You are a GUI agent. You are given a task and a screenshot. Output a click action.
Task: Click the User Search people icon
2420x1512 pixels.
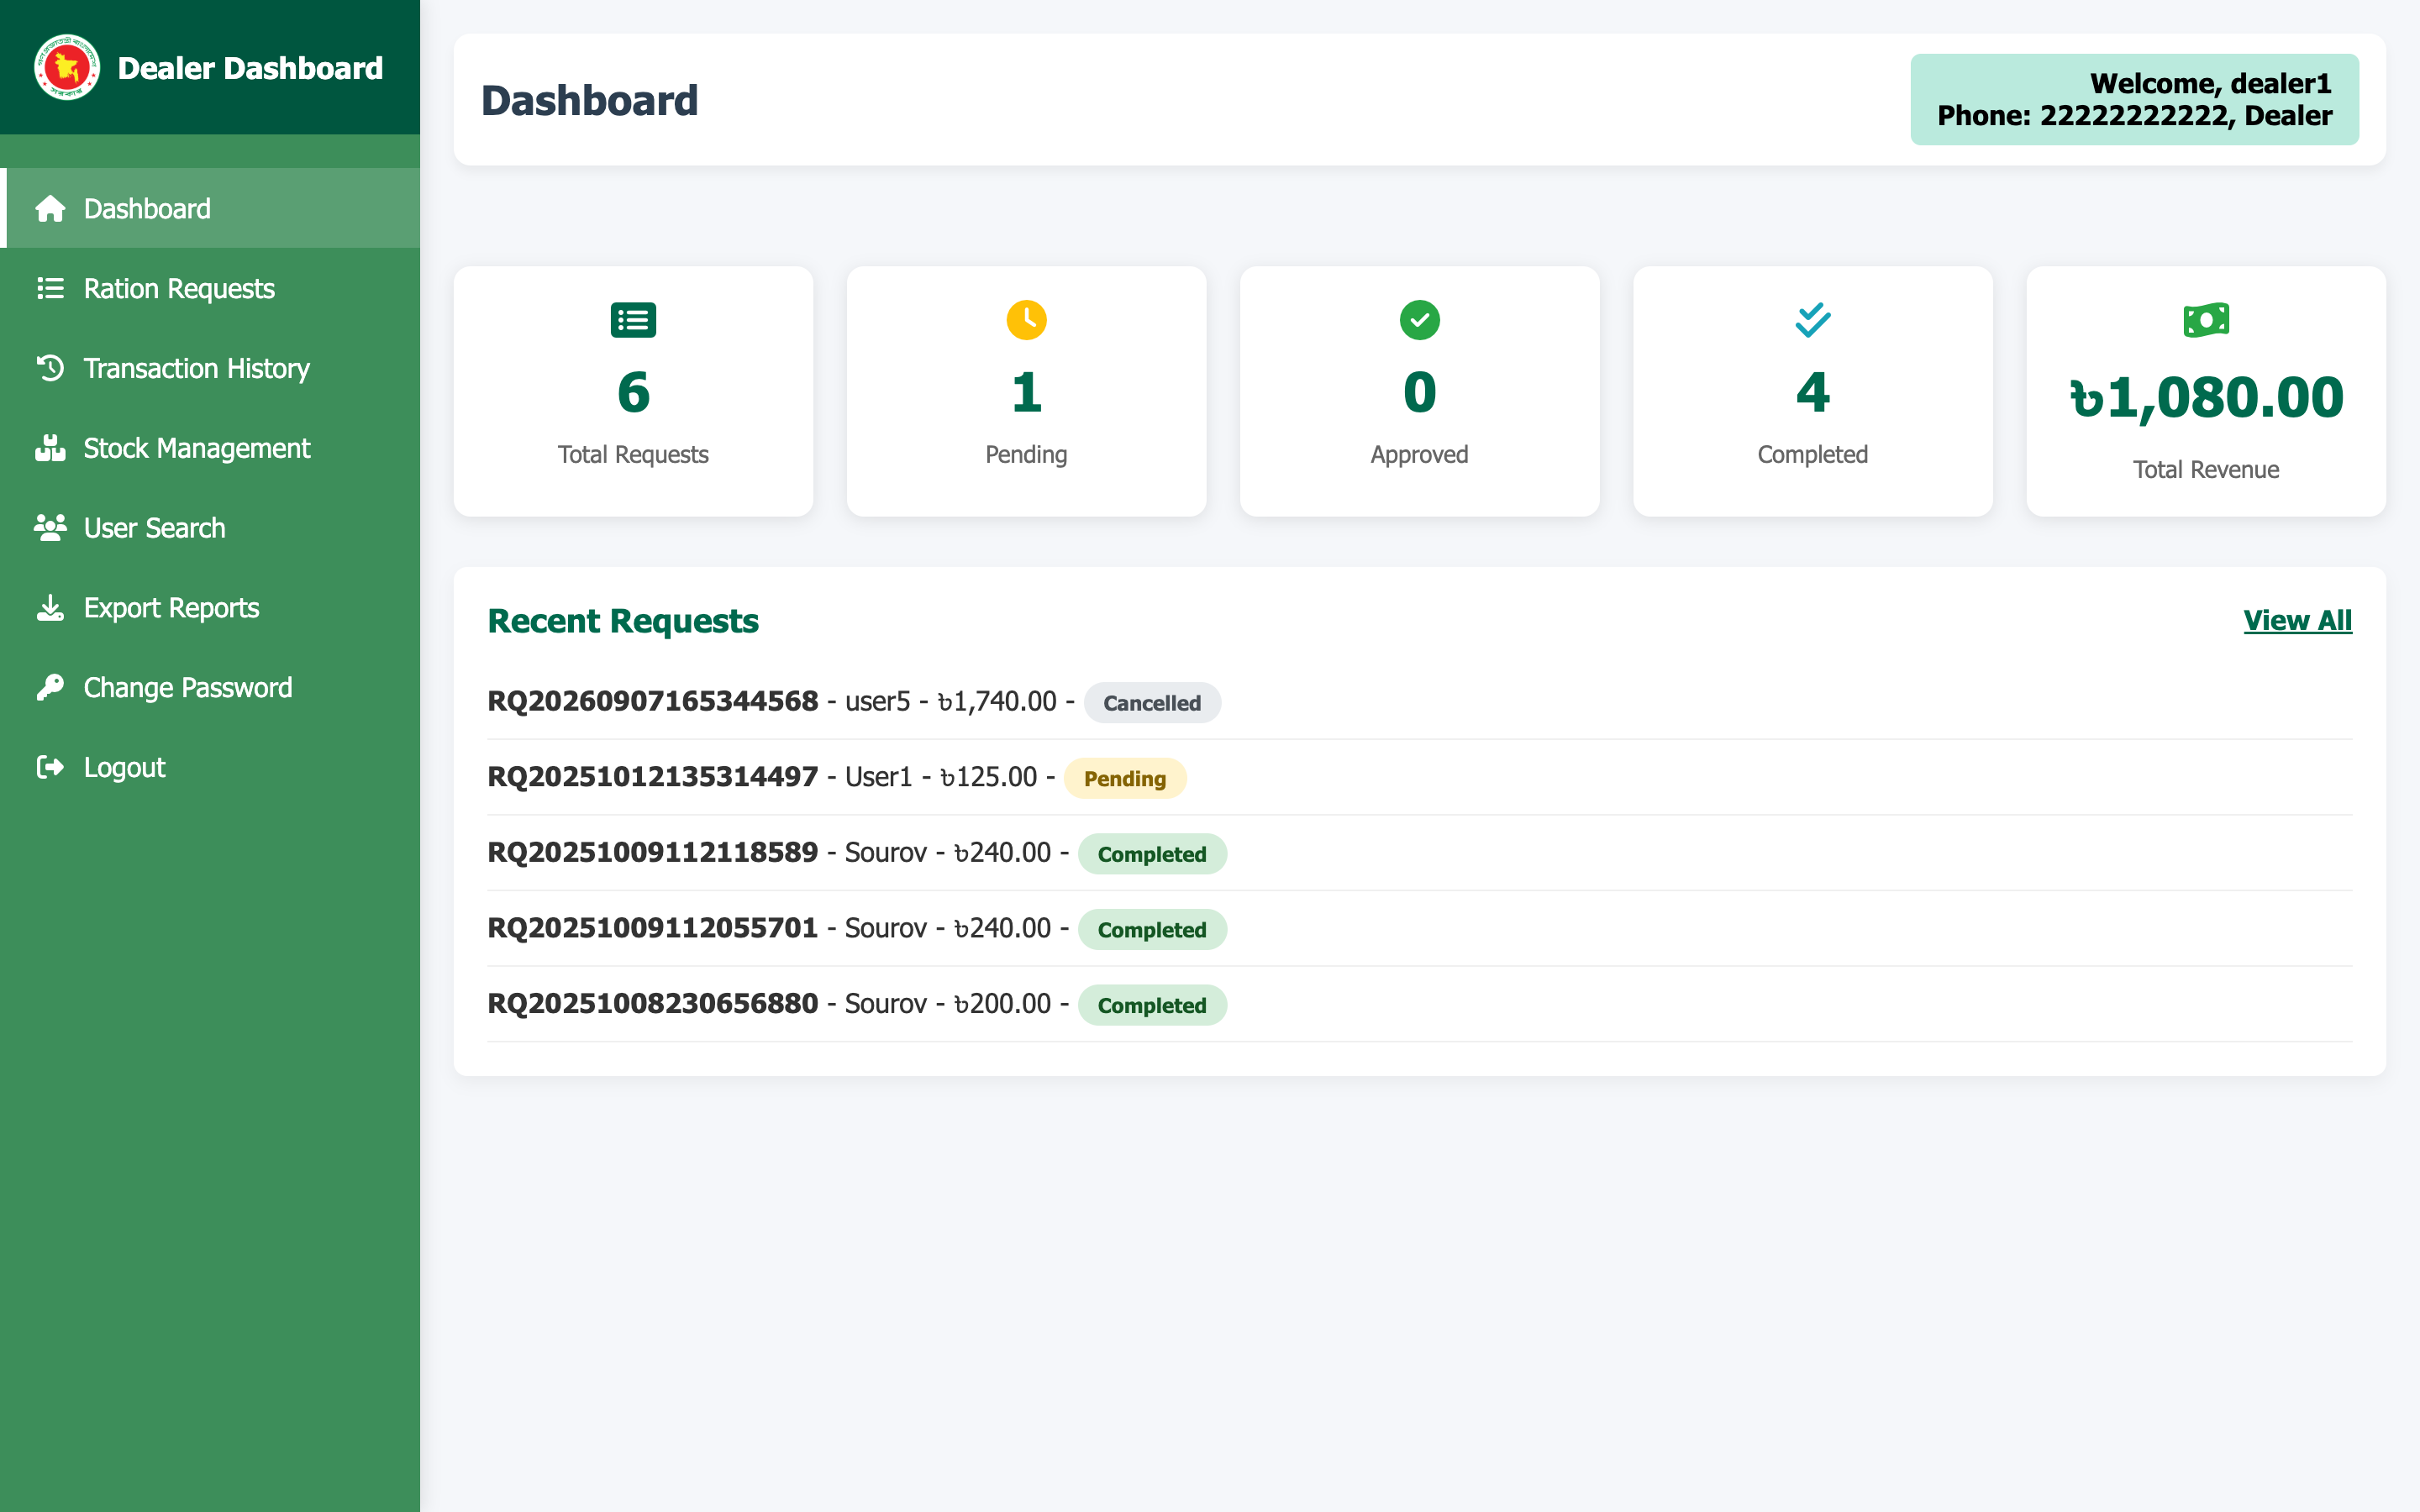(50, 528)
